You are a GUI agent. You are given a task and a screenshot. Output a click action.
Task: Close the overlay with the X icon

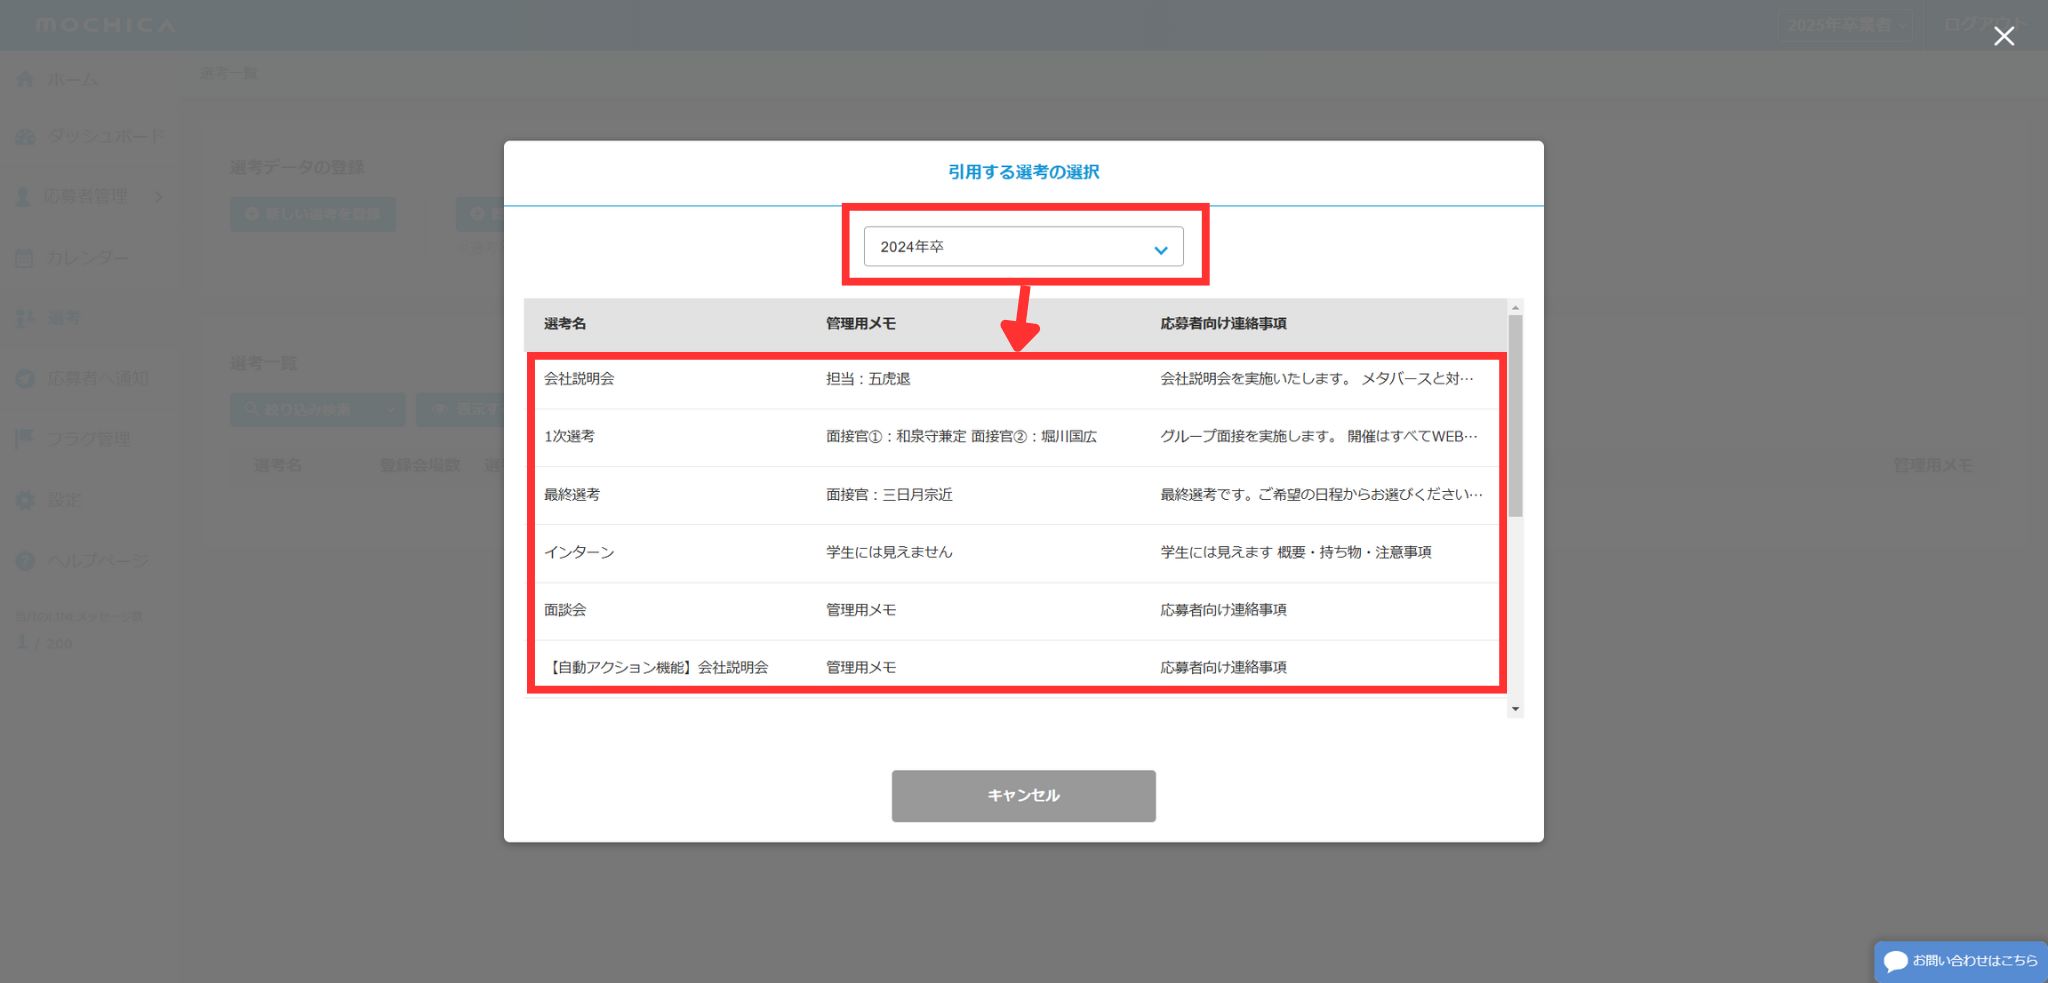2003,36
